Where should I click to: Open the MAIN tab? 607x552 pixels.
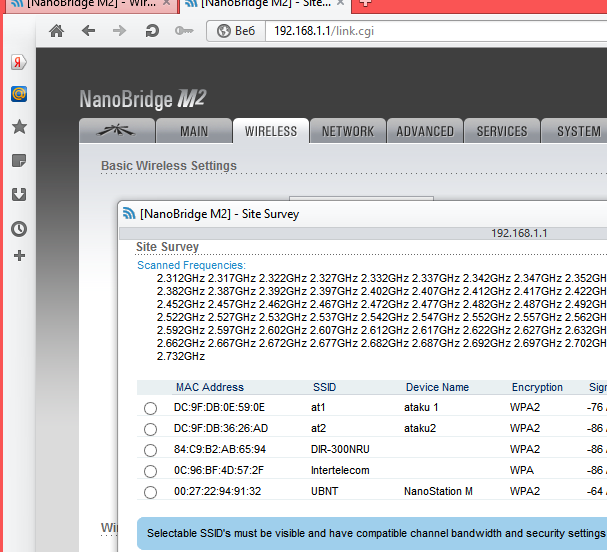[194, 131]
